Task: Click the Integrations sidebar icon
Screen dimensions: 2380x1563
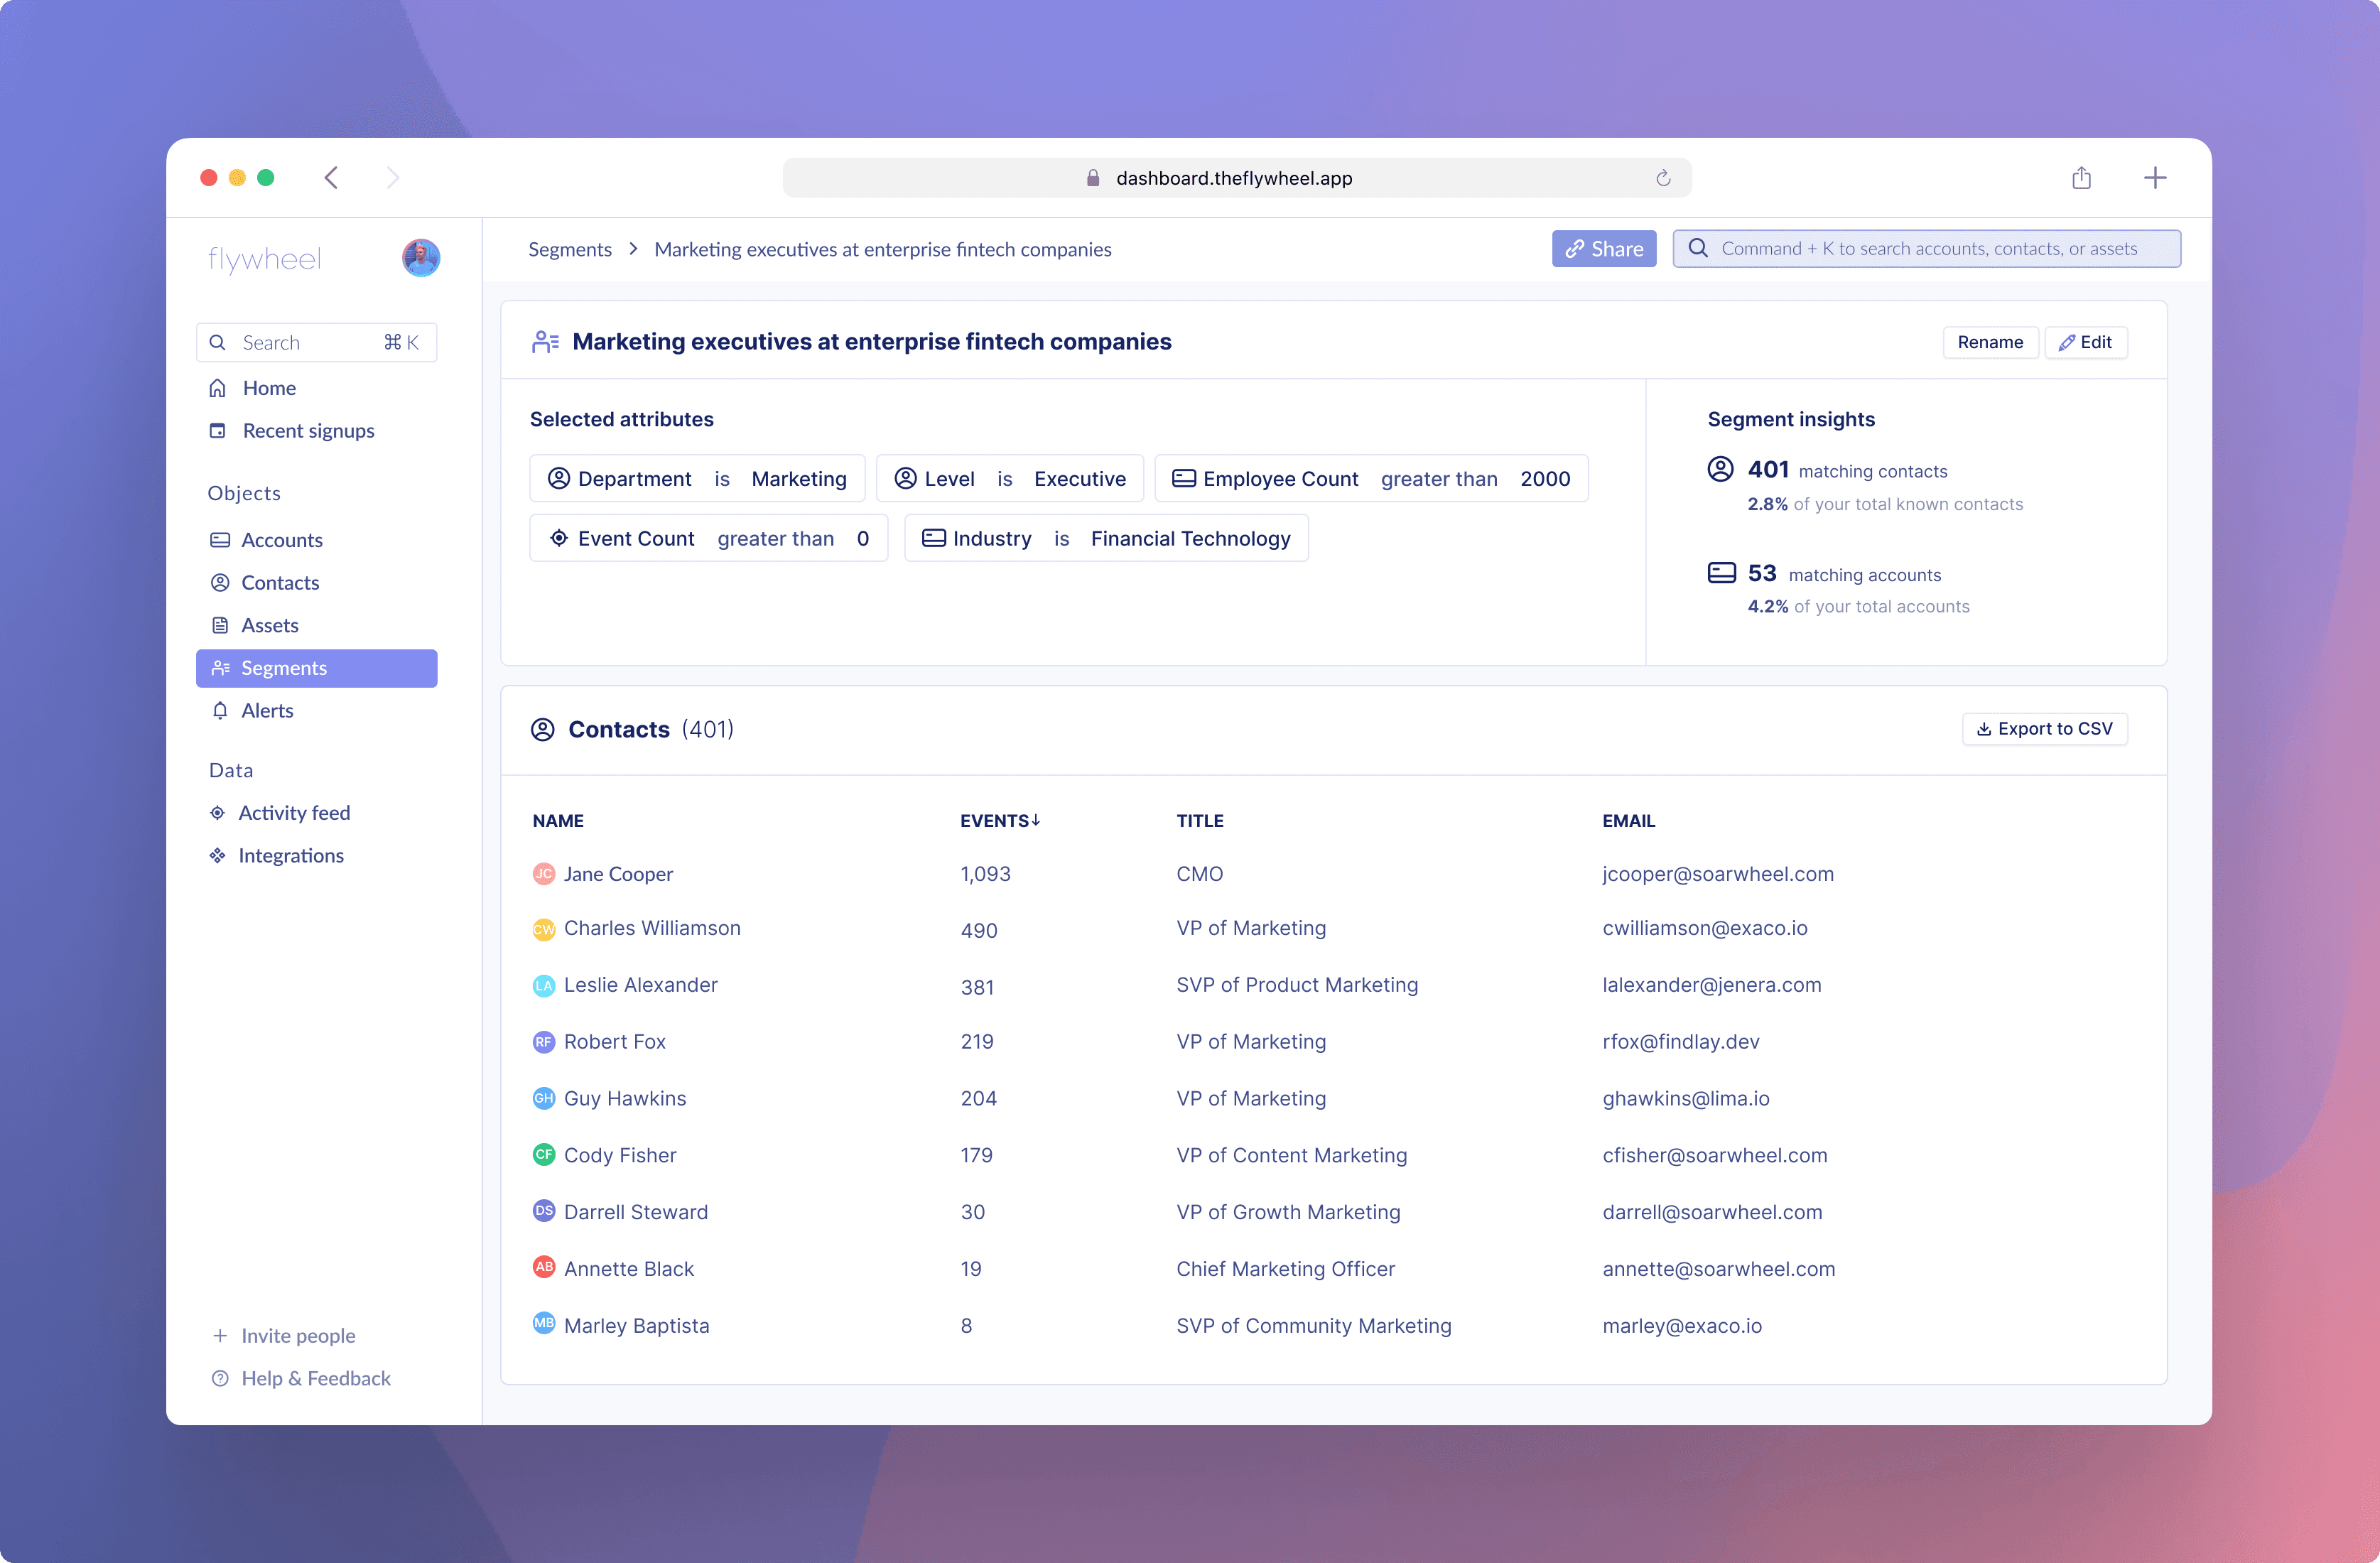Action: coord(217,856)
